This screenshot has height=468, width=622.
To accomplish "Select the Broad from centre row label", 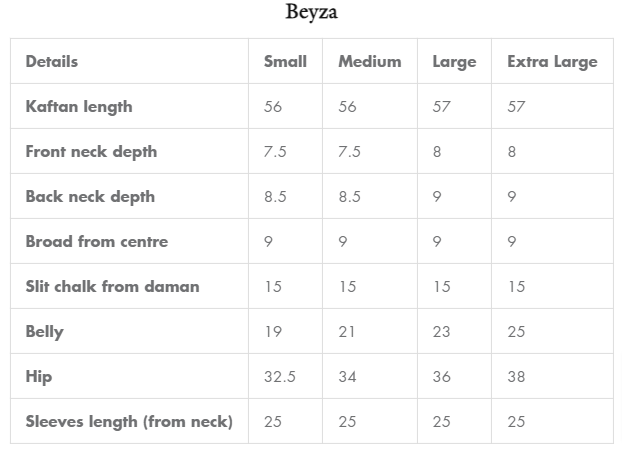I will (x=97, y=241).
